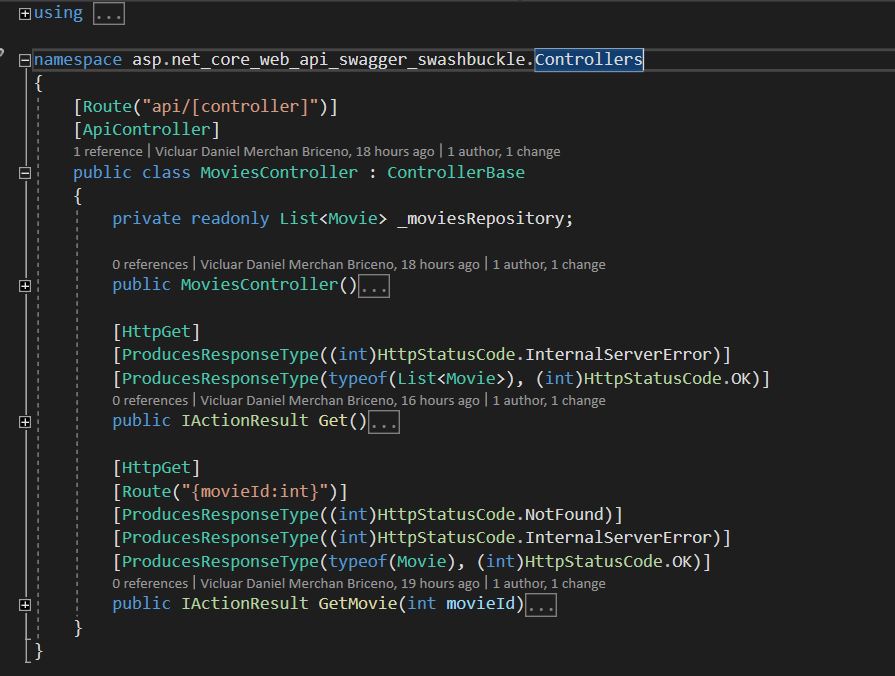Expand the GetMovie method plus marker

click(x=23, y=604)
